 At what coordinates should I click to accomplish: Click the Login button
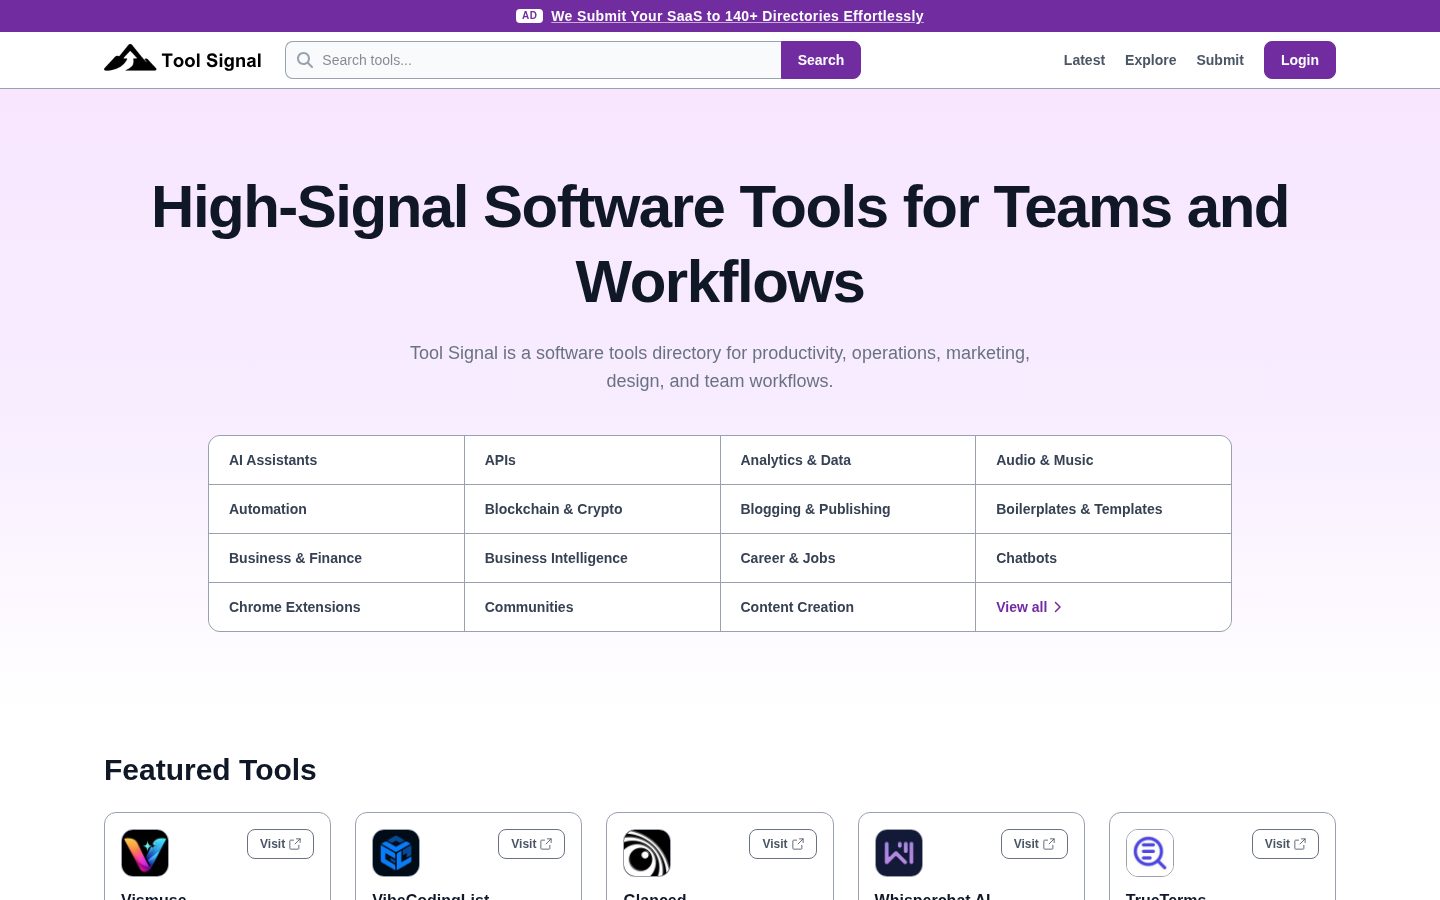point(1300,60)
